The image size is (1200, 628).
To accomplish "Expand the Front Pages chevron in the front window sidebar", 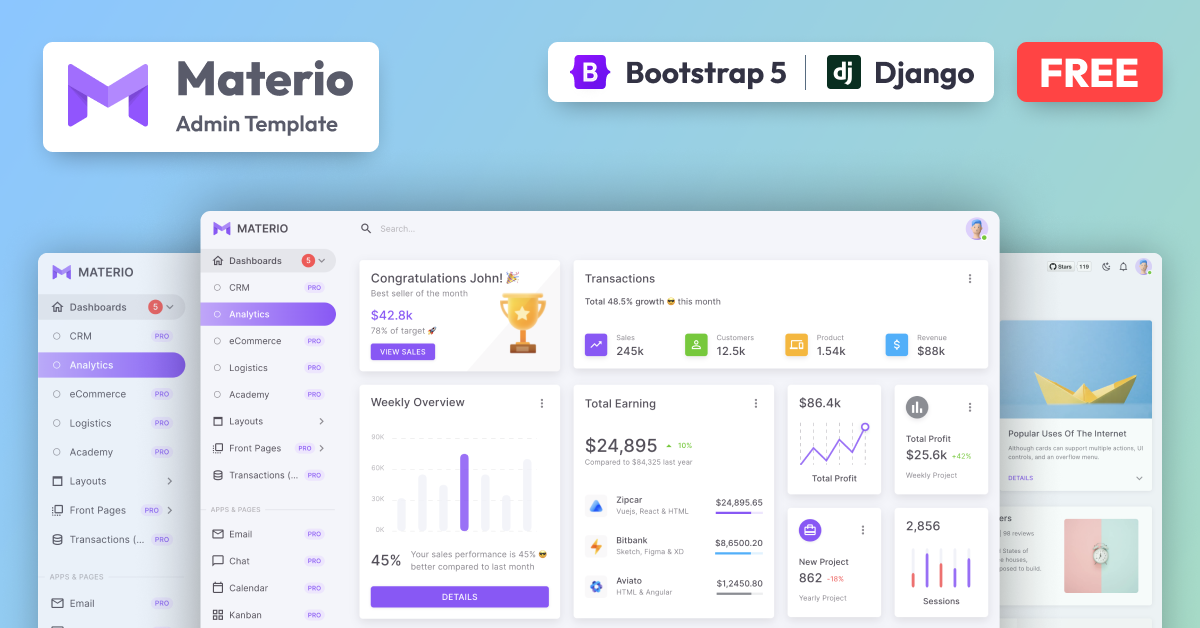I will (321, 448).
